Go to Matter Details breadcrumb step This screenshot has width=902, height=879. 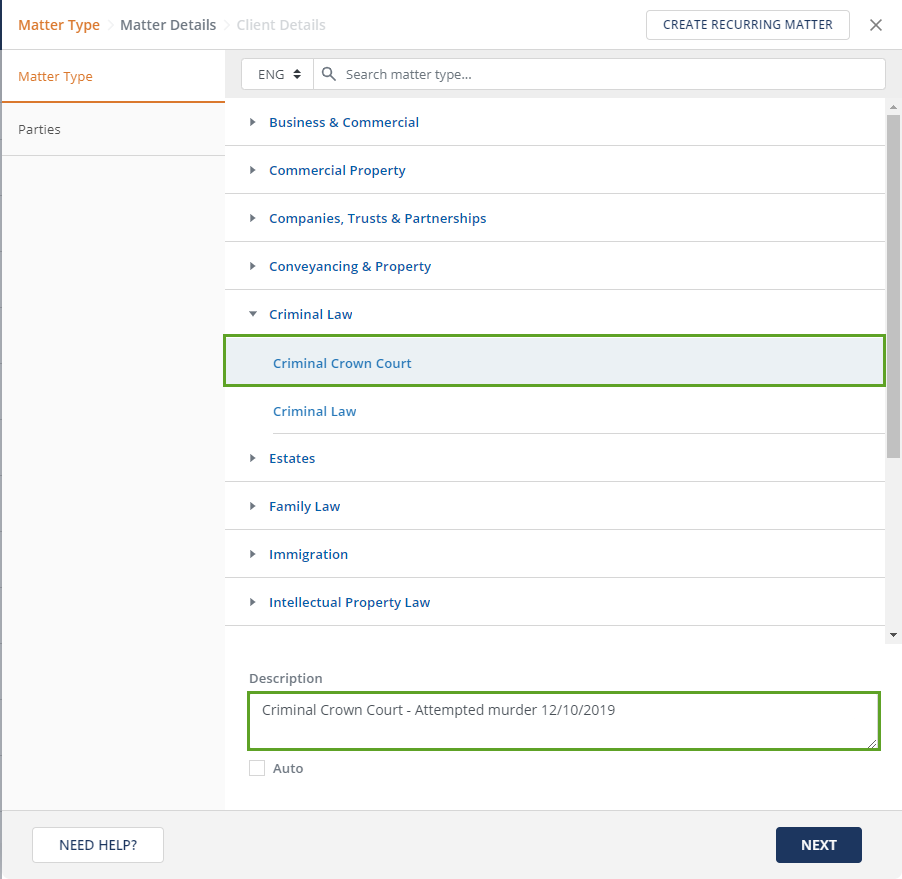click(x=168, y=25)
